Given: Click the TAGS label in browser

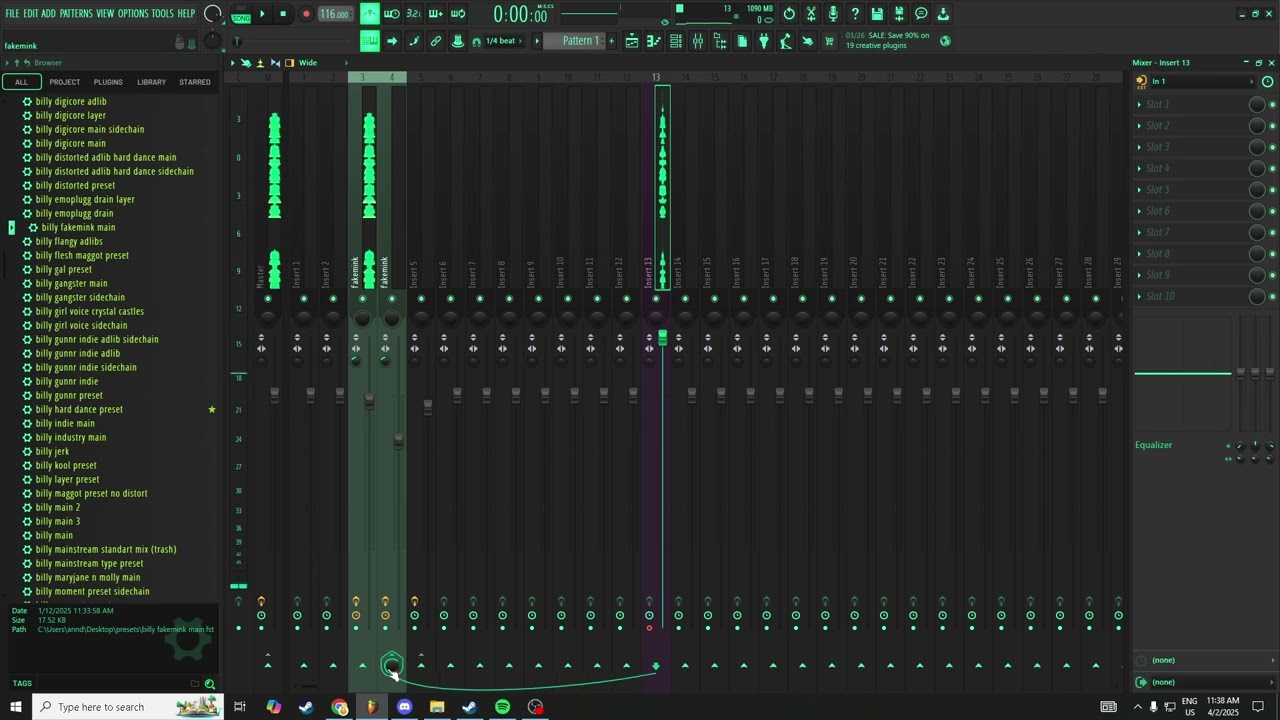Looking at the screenshot, I should pyautogui.click(x=22, y=684).
